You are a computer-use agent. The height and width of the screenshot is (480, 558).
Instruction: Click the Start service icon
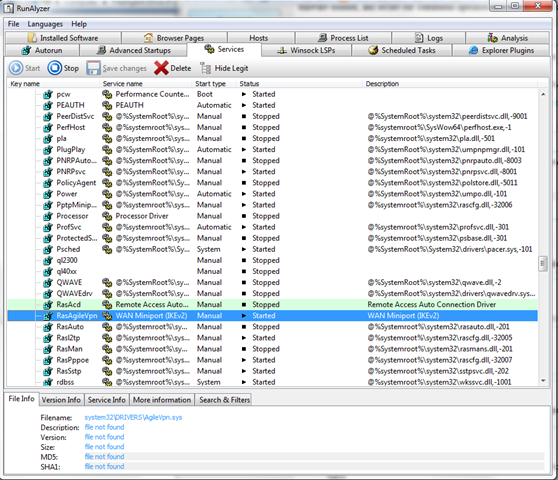16,68
